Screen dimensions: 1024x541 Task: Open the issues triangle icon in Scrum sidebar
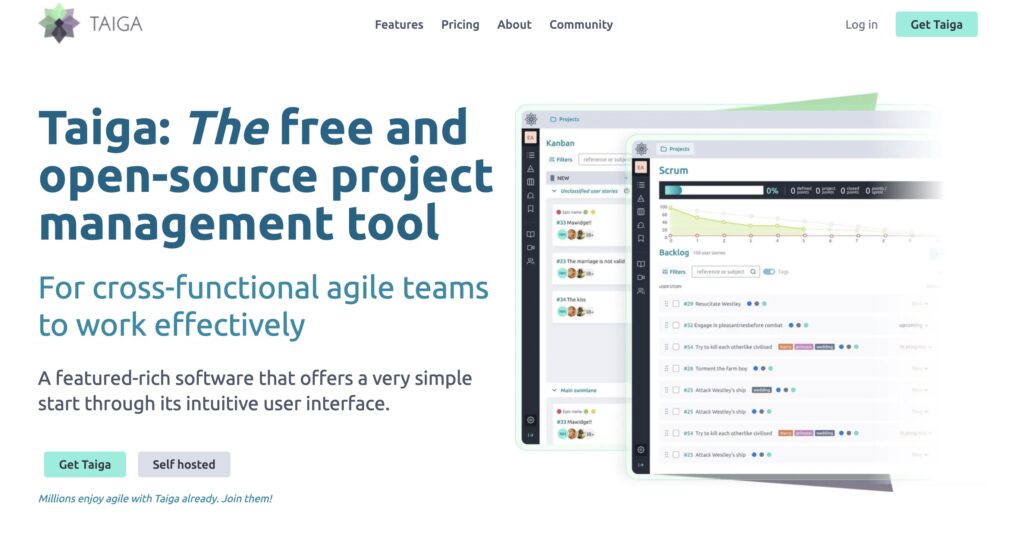click(641, 199)
